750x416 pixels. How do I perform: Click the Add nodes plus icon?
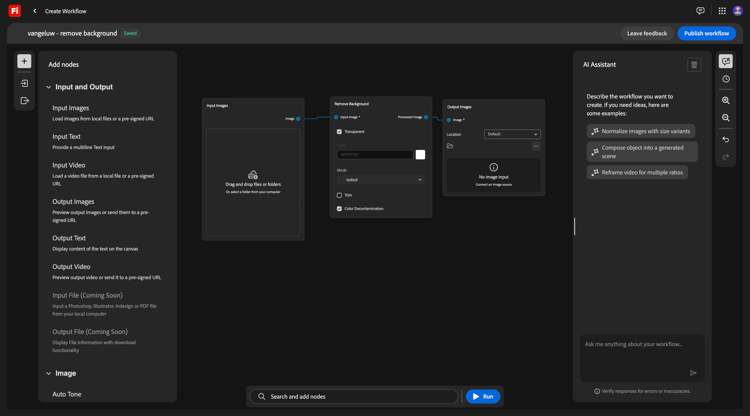[24, 61]
